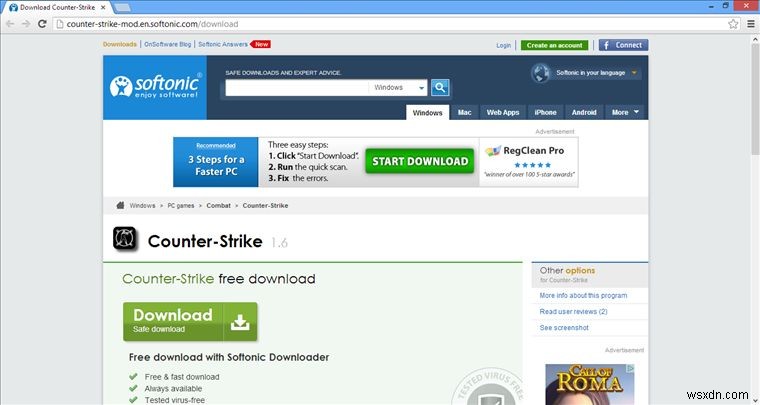Click the home icon in breadcrumb
Screen dimensions: 760x405
pos(120,205)
